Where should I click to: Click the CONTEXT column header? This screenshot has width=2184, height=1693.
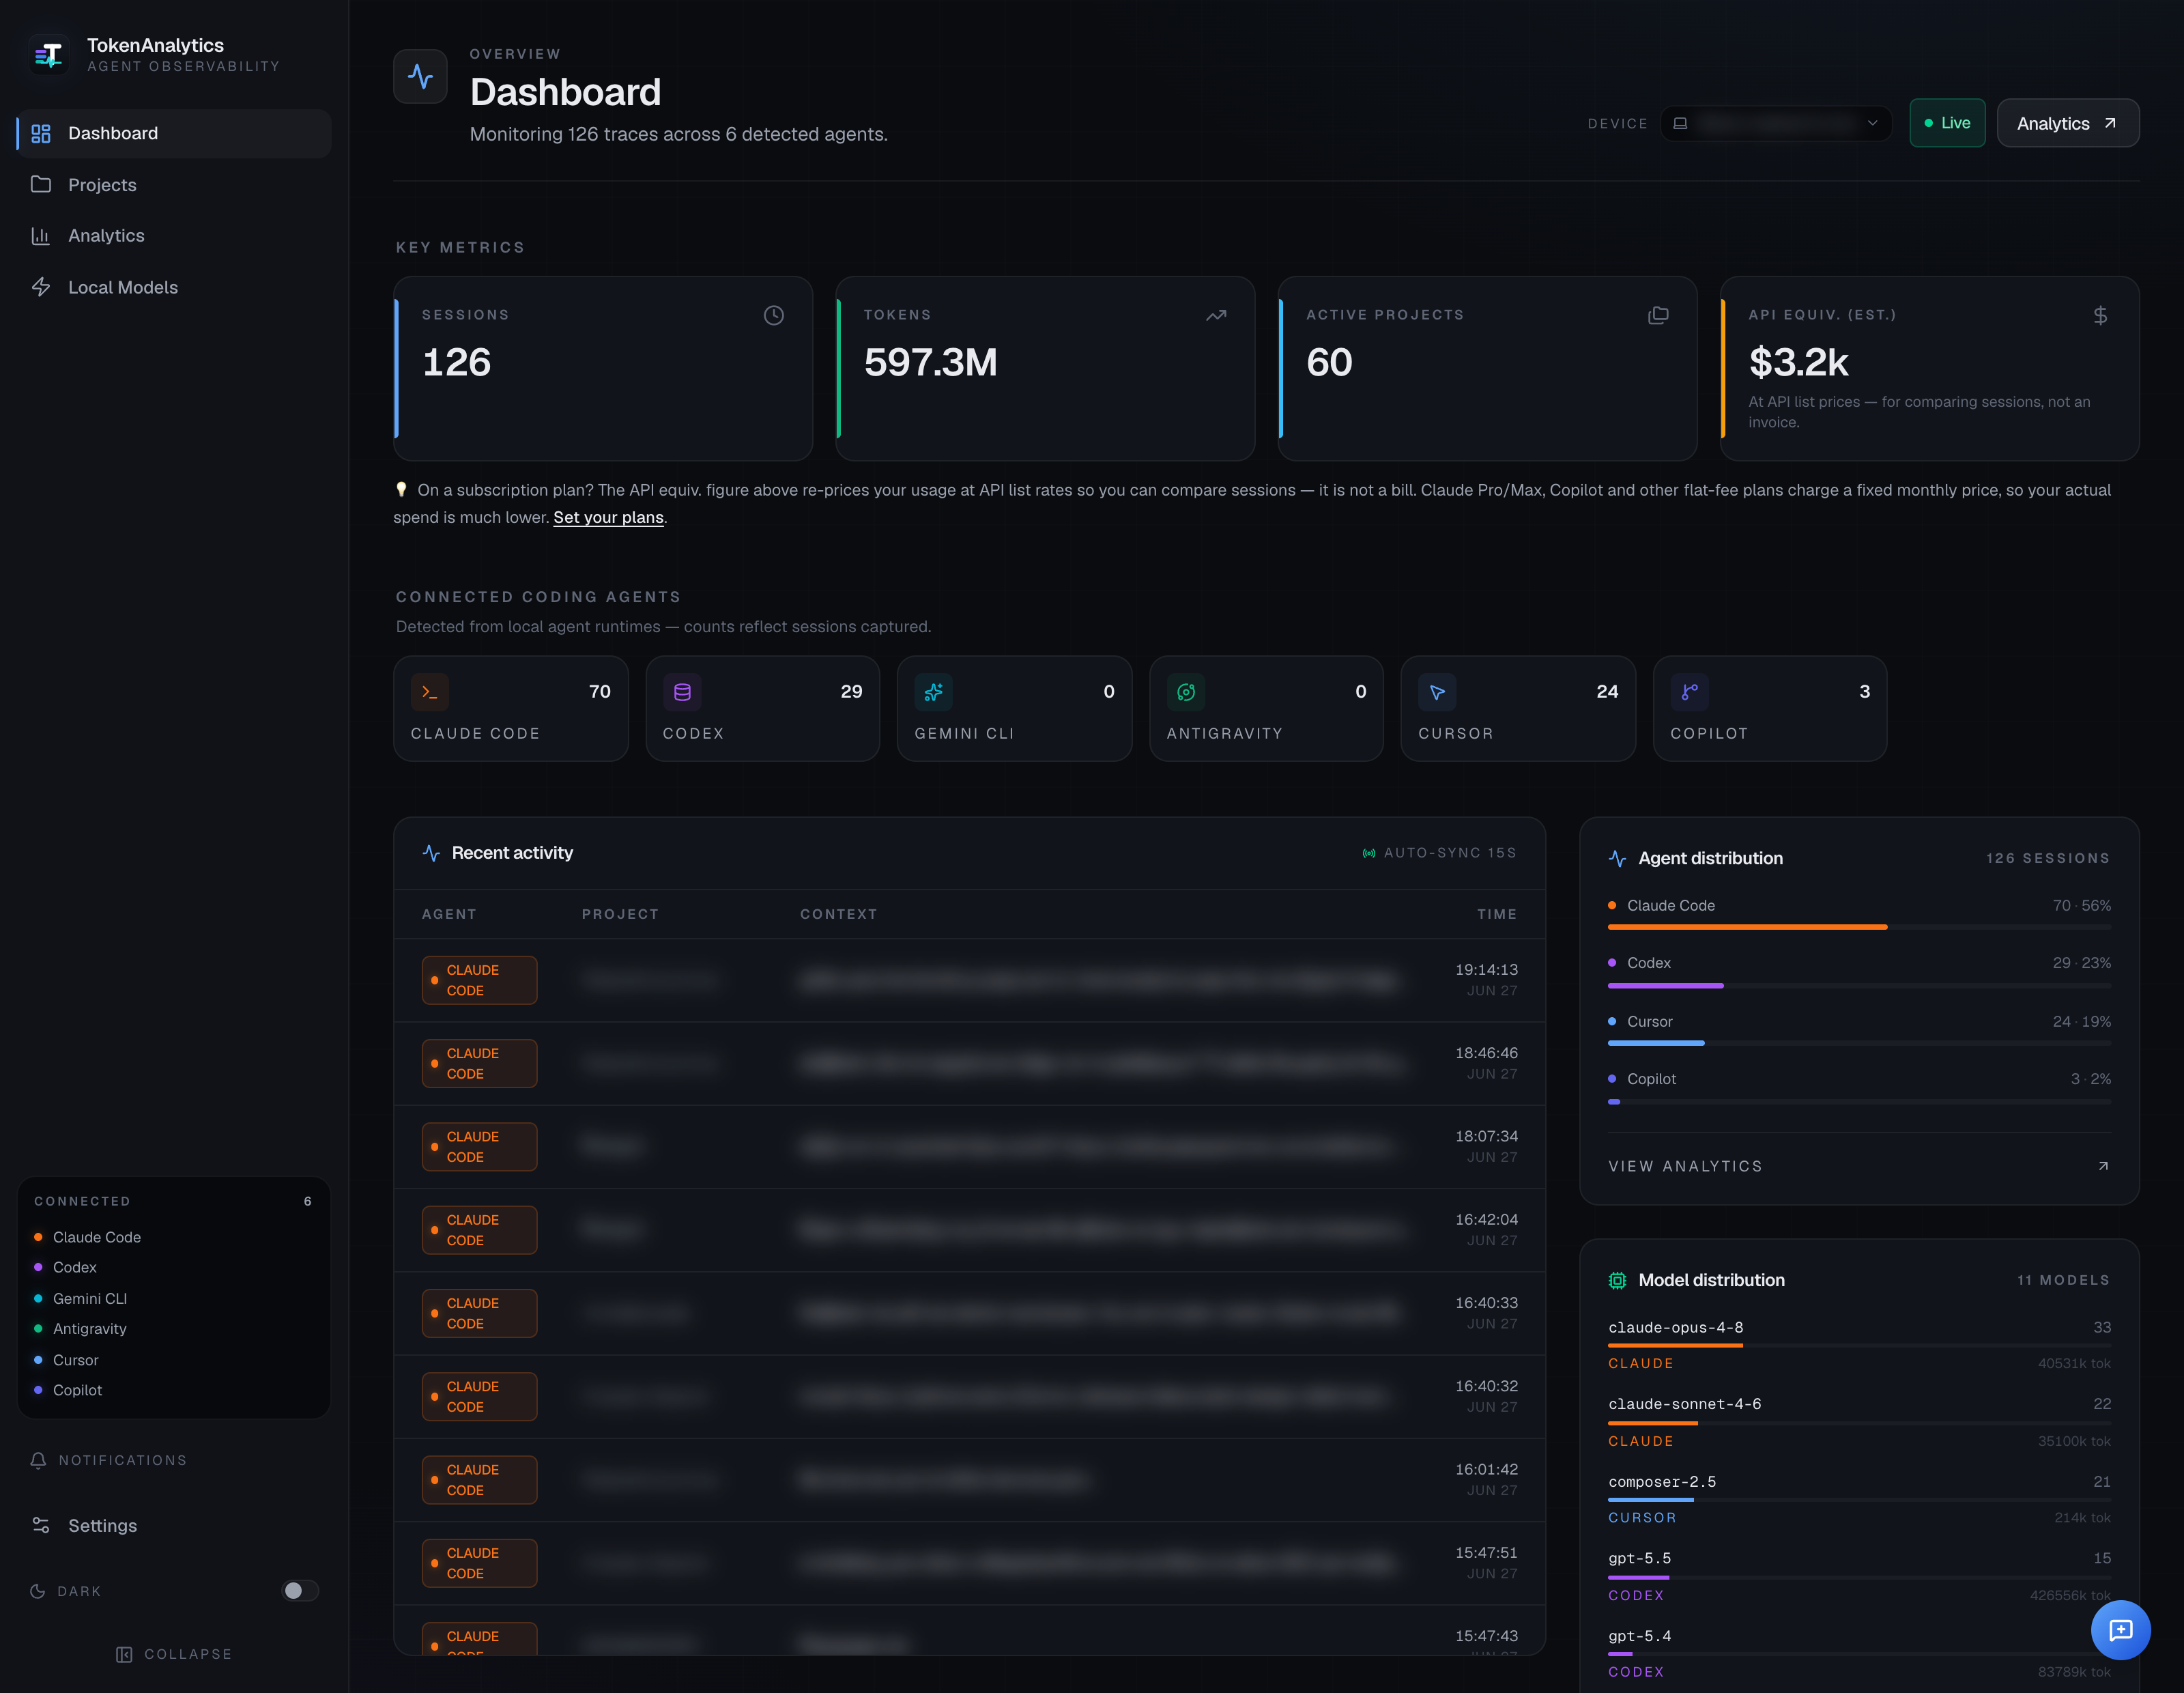coord(838,914)
